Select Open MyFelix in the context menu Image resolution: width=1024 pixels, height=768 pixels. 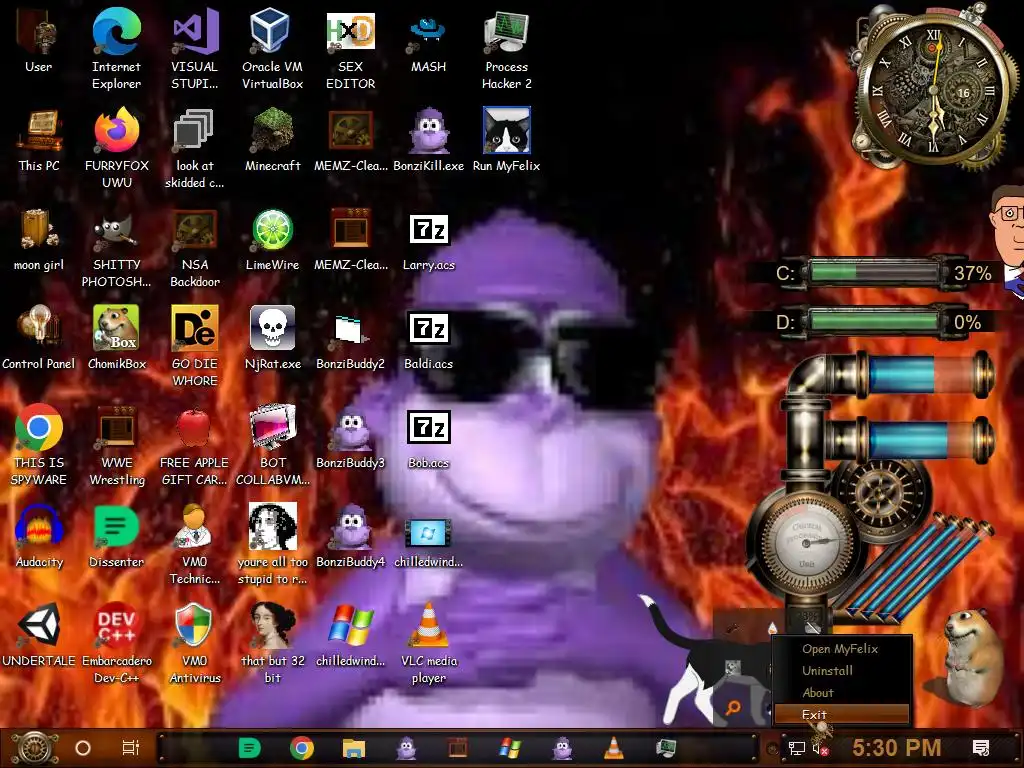click(x=841, y=648)
